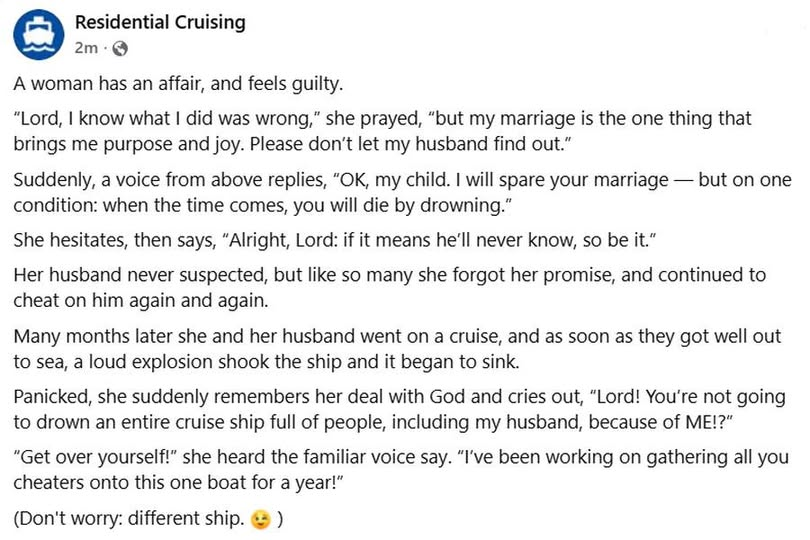Click the globe public-audience icon

[120, 48]
